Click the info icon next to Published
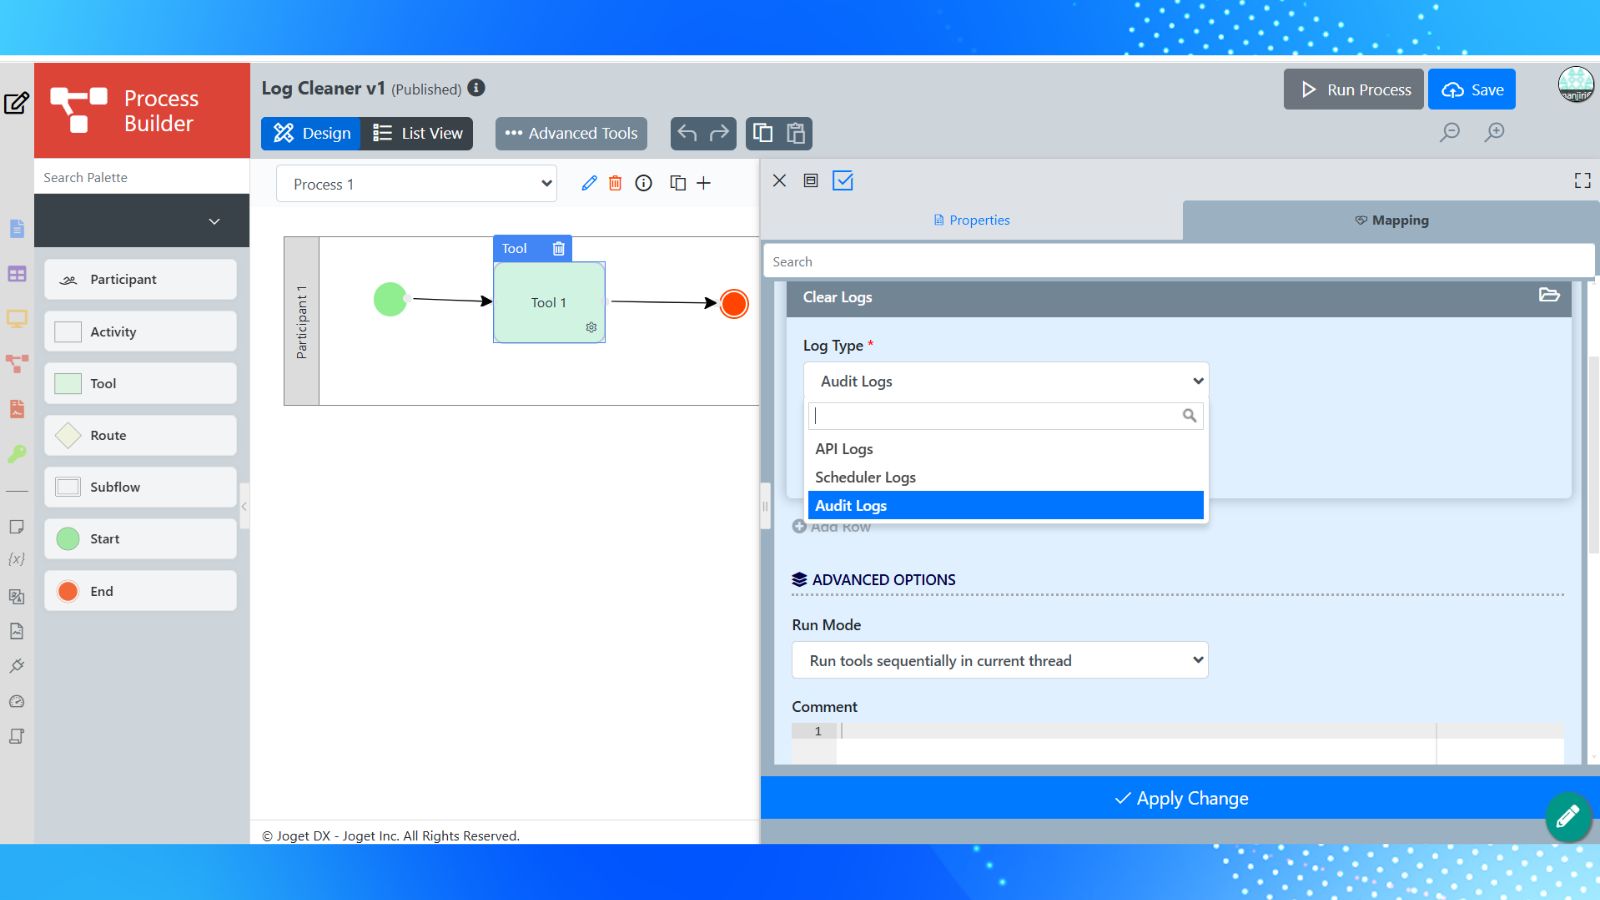The image size is (1600, 900). coord(477,88)
